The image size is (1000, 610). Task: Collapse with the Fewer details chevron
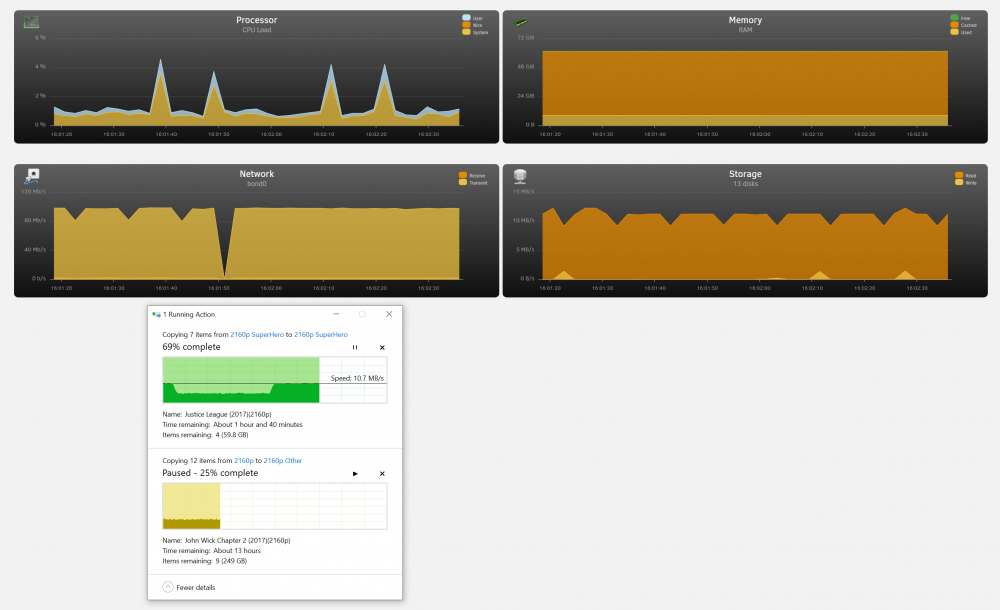tap(168, 587)
